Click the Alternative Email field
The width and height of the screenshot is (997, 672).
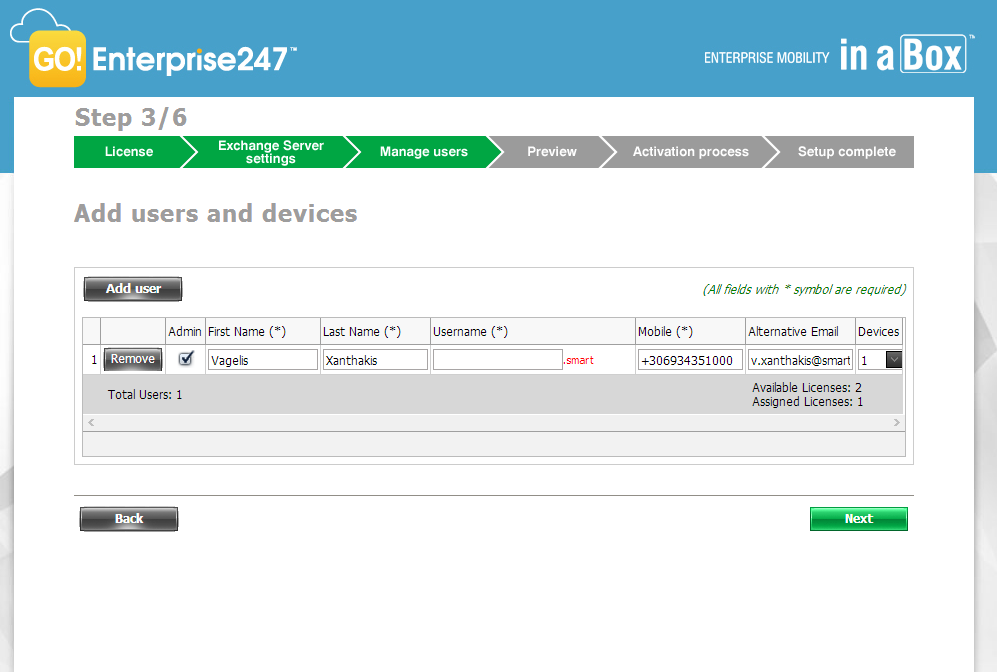(800, 360)
